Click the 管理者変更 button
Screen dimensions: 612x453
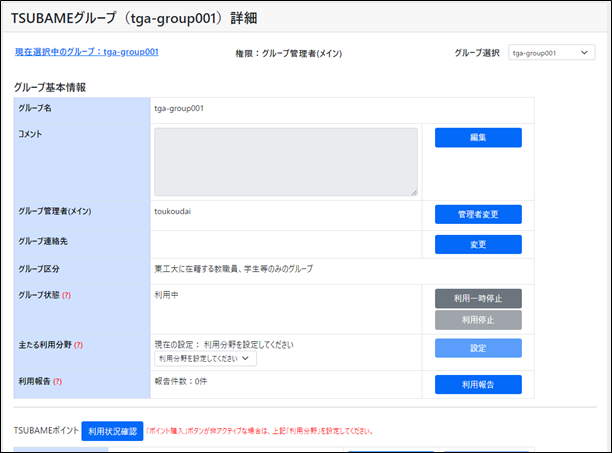pos(478,214)
